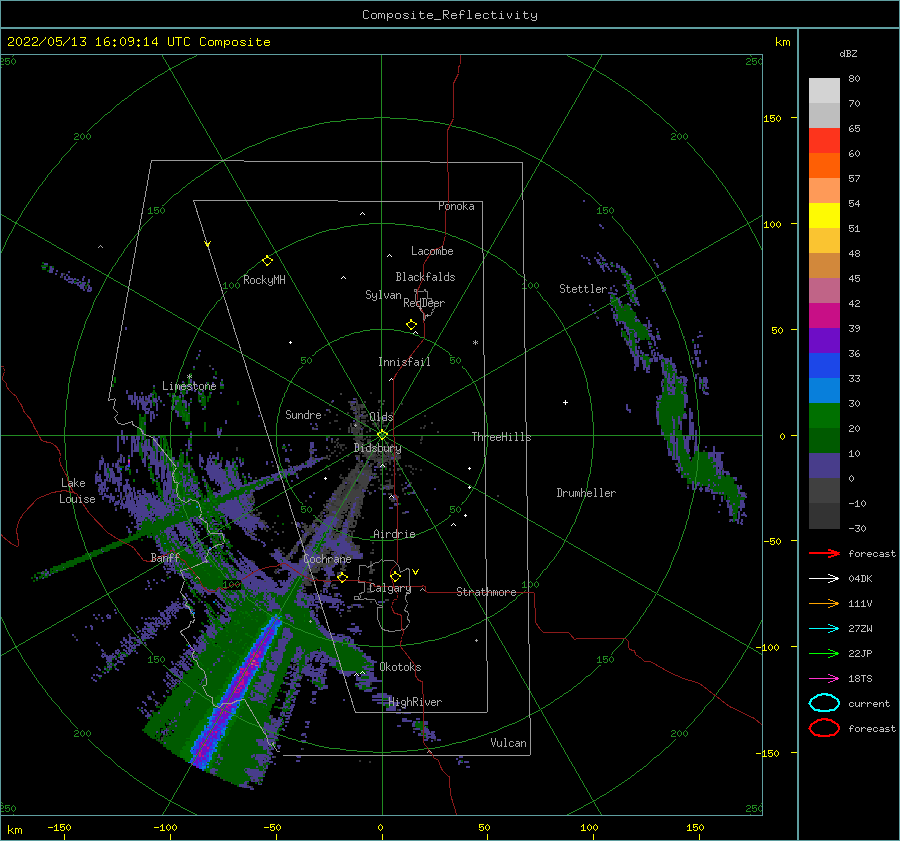900x841 pixels.
Task: Click the cyan 27ZW arrow icon
Action: click(824, 629)
